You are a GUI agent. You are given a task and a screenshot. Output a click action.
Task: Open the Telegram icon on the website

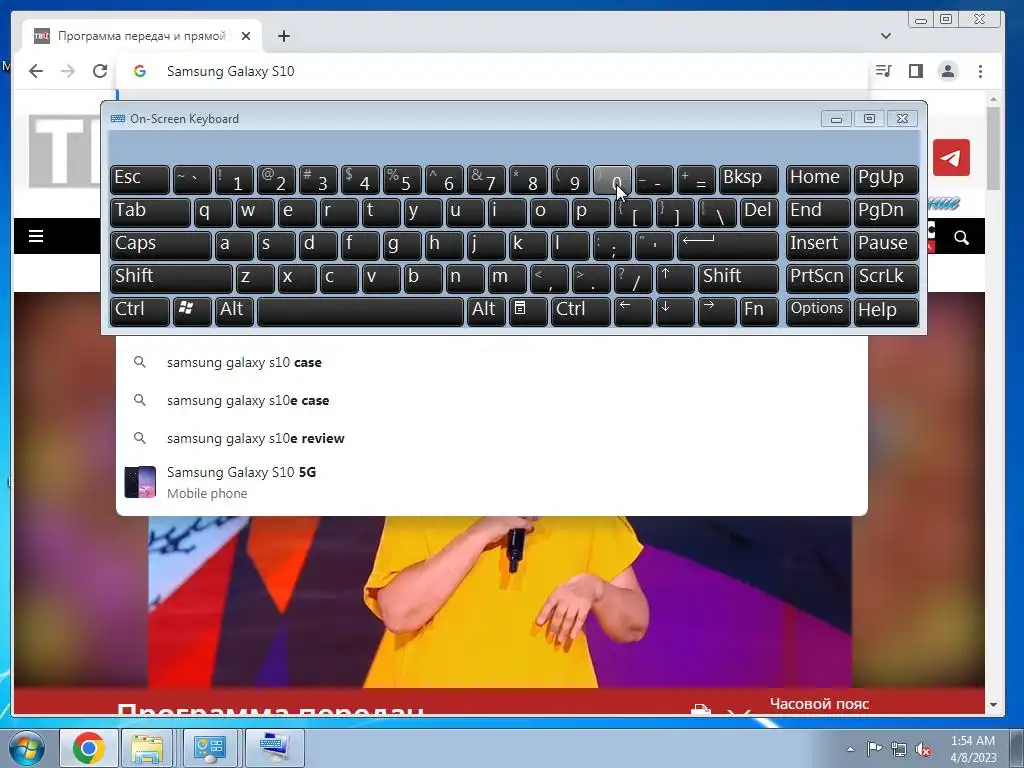click(951, 157)
